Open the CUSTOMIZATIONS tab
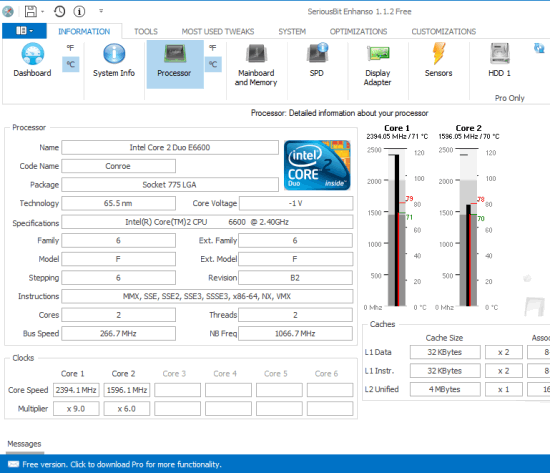Image resolution: width=550 pixels, height=473 pixels. [x=444, y=32]
